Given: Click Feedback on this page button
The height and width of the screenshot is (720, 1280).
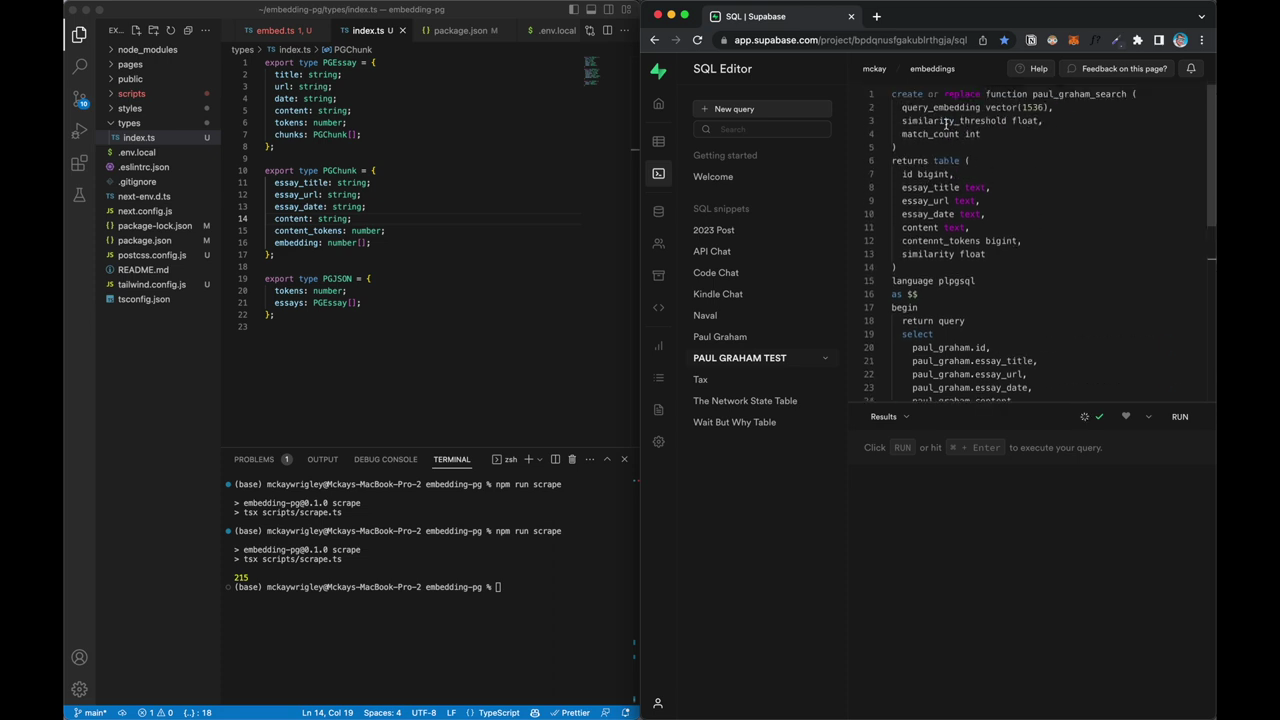Looking at the screenshot, I should click(x=1116, y=68).
